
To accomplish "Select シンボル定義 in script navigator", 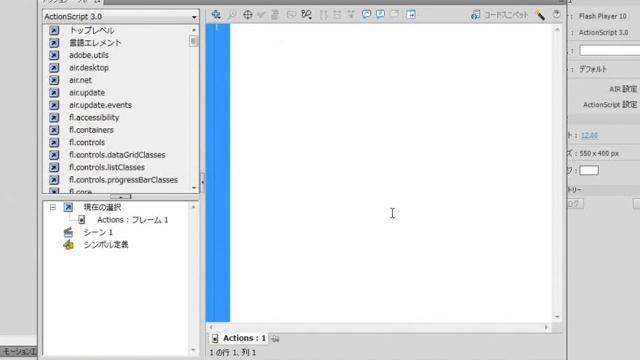I will click(106, 245).
